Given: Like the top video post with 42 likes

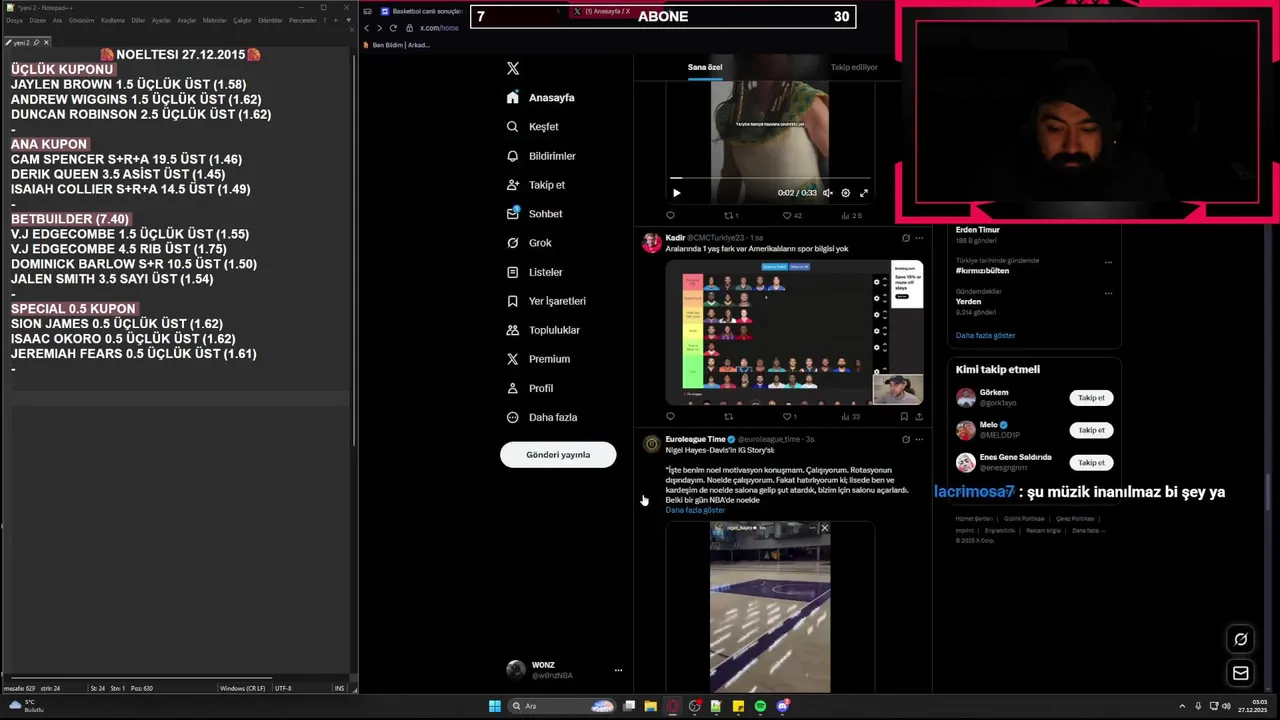Looking at the screenshot, I should coord(792,215).
